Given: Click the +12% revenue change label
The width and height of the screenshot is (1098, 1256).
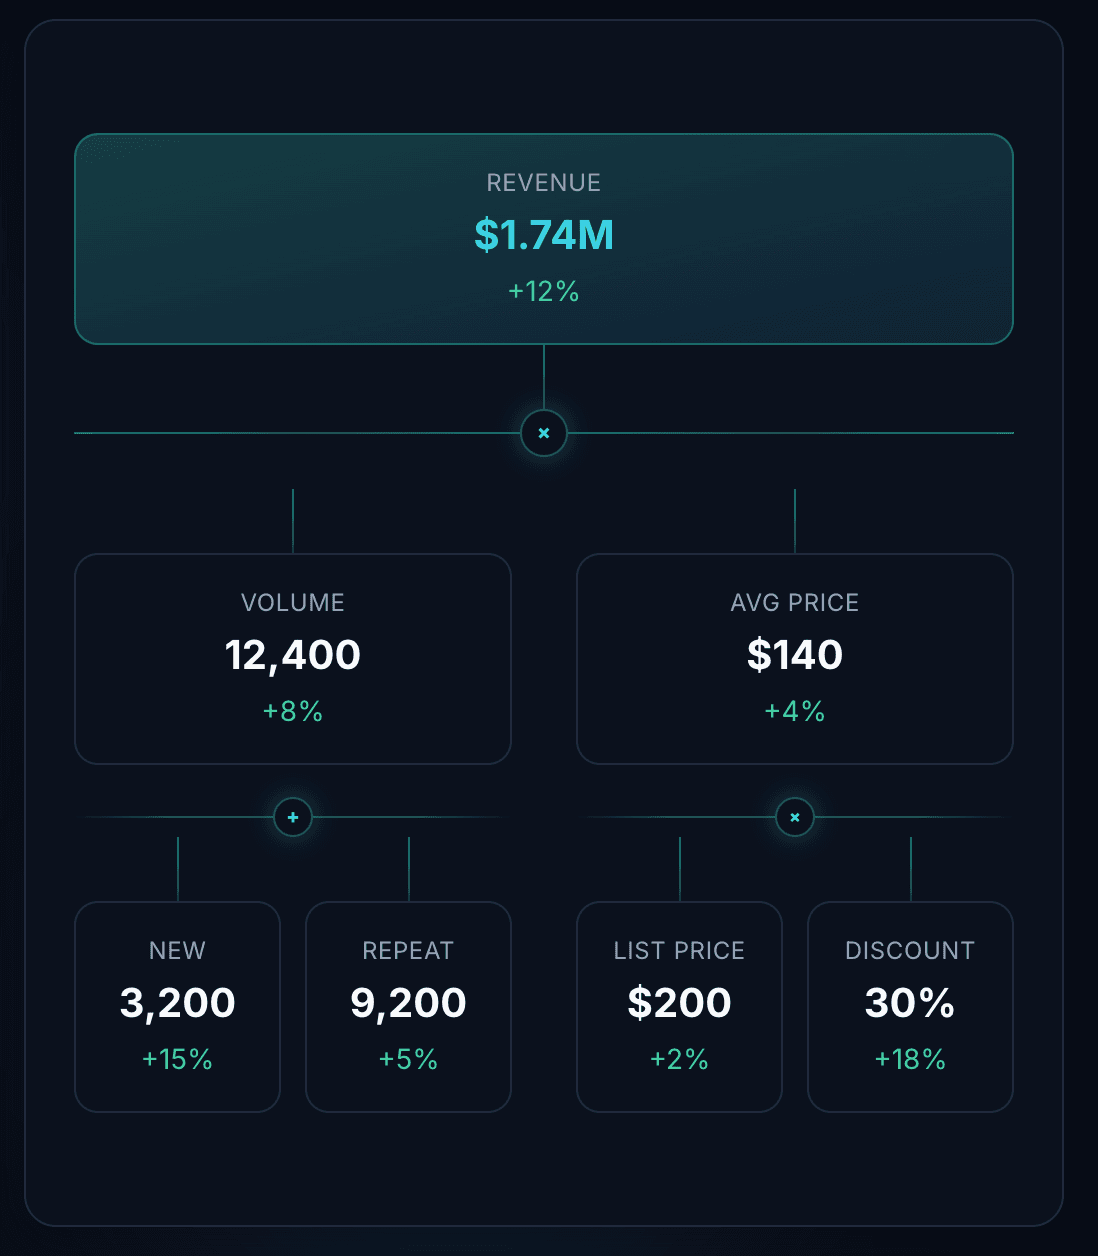Looking at the screenshot, I should click(544, 291).
